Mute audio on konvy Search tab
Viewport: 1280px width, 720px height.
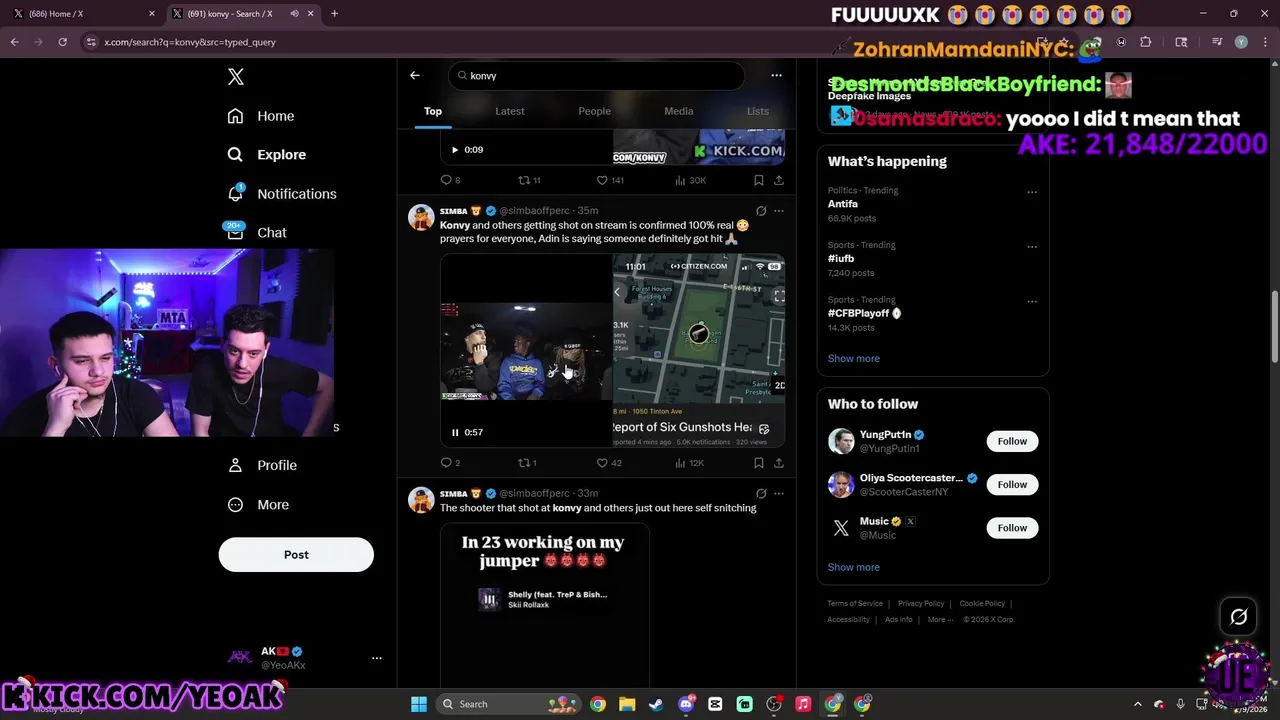295,14
